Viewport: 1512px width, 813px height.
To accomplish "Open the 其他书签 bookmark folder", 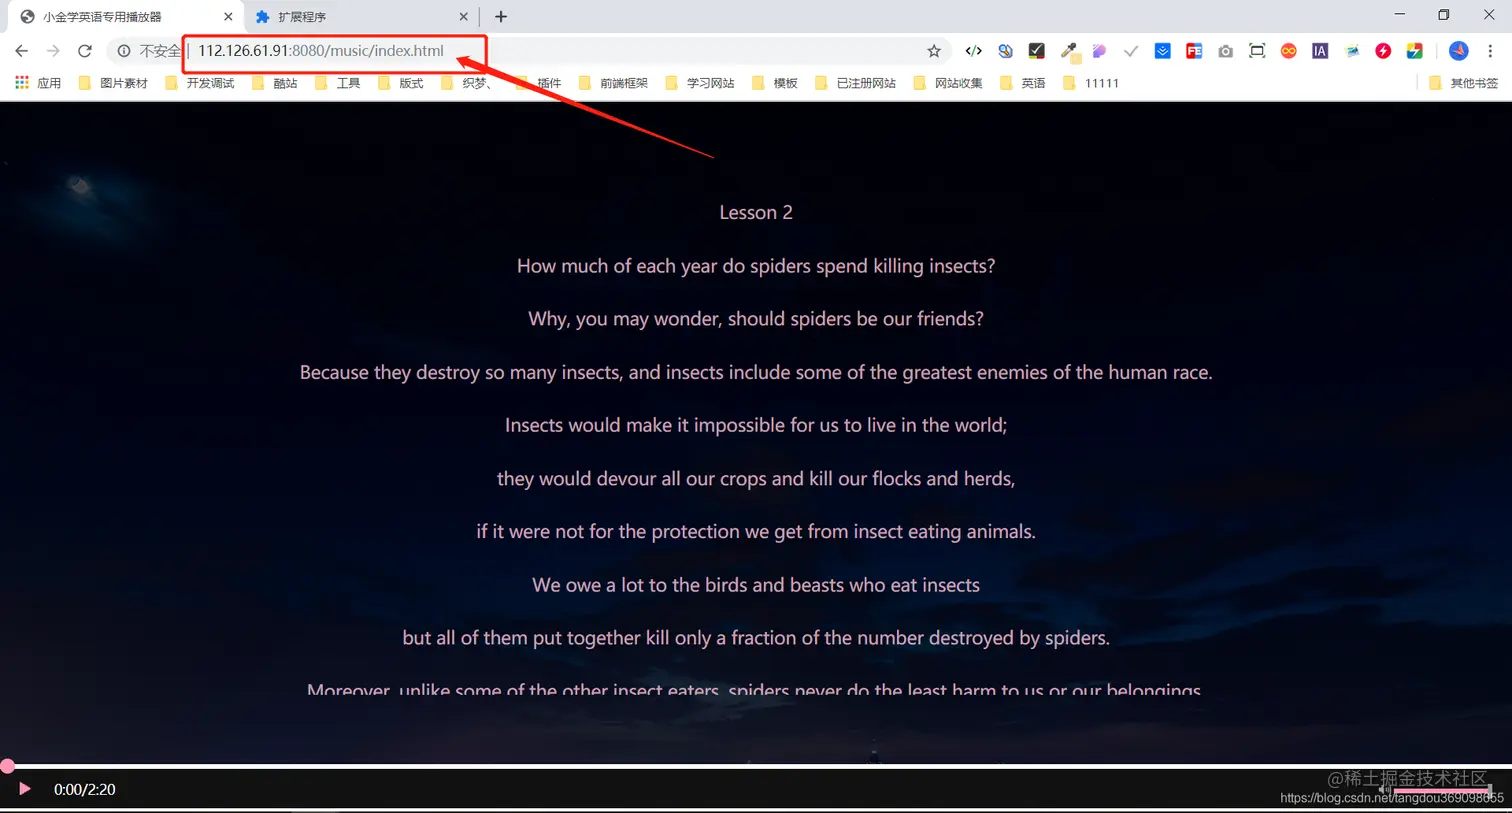I will (1463, 83).
